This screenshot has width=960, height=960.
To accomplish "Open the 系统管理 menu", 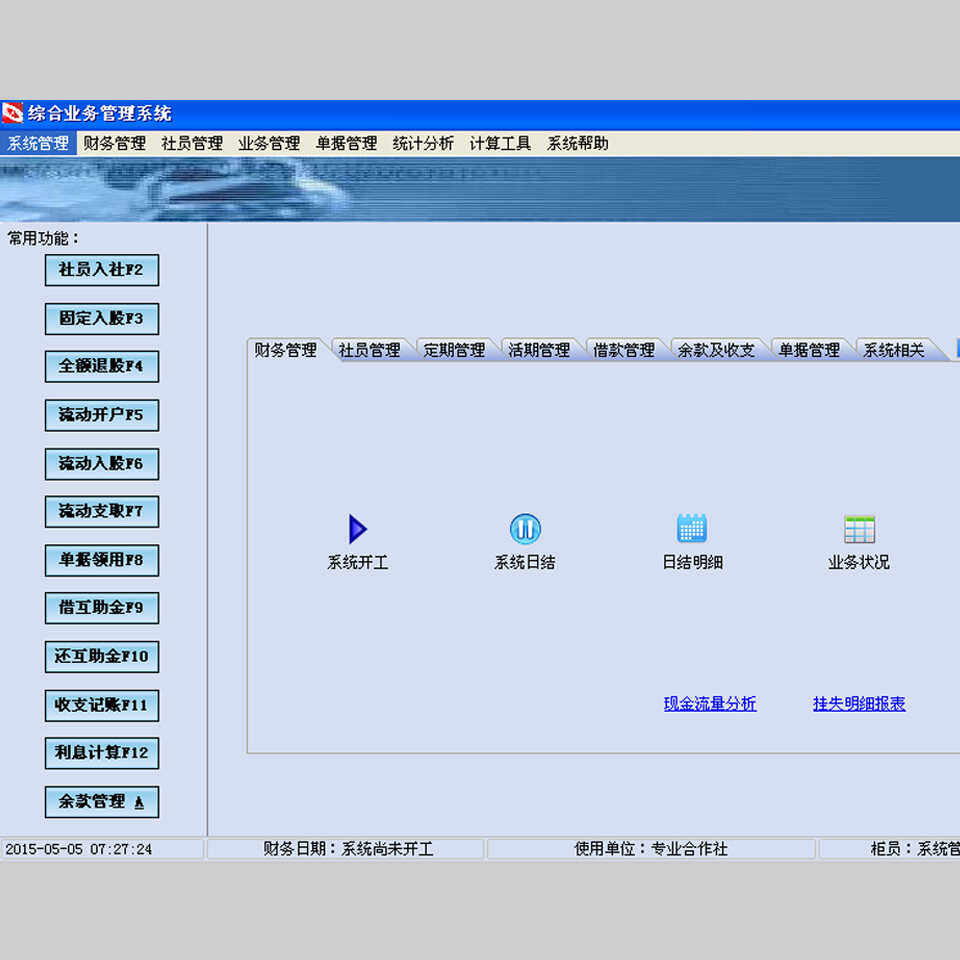I will [x=38, y=143].
